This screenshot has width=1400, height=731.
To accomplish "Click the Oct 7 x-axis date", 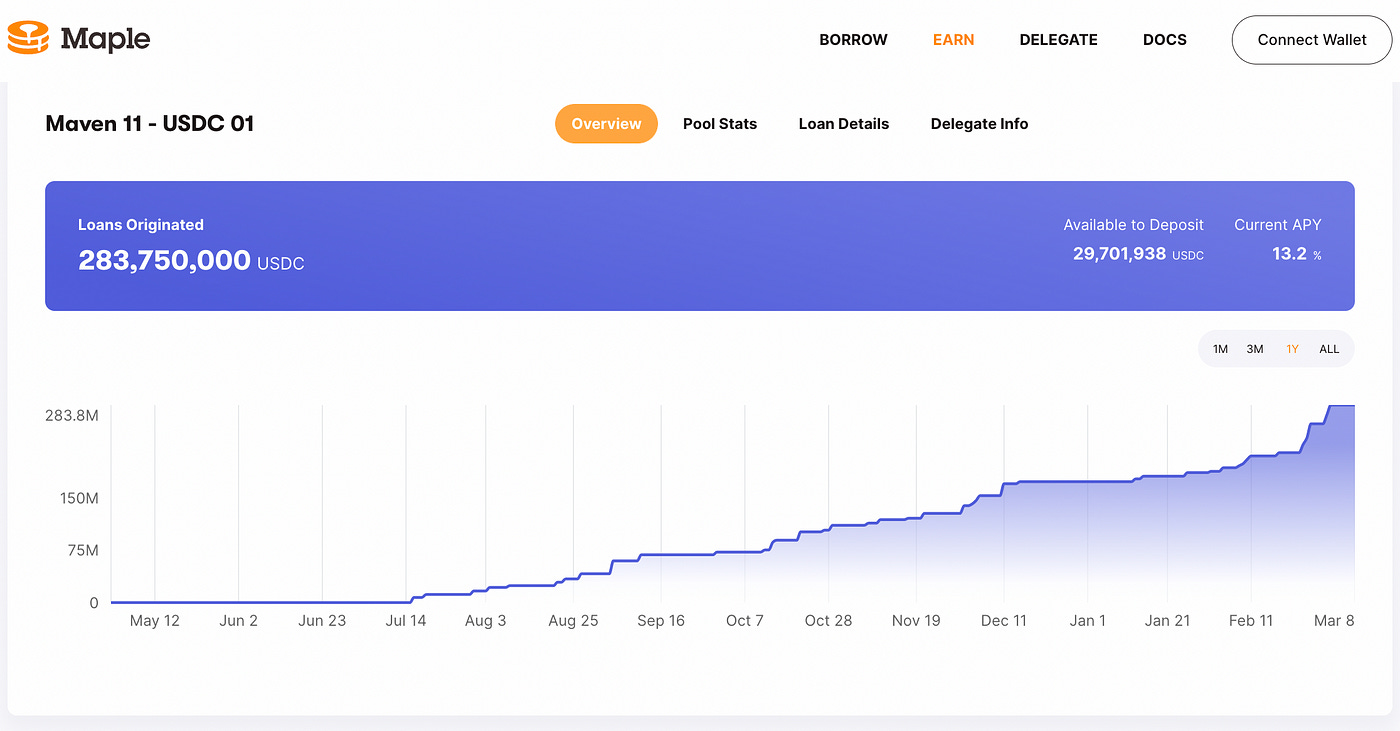I will pyautogui.click(x=745, y=621).
